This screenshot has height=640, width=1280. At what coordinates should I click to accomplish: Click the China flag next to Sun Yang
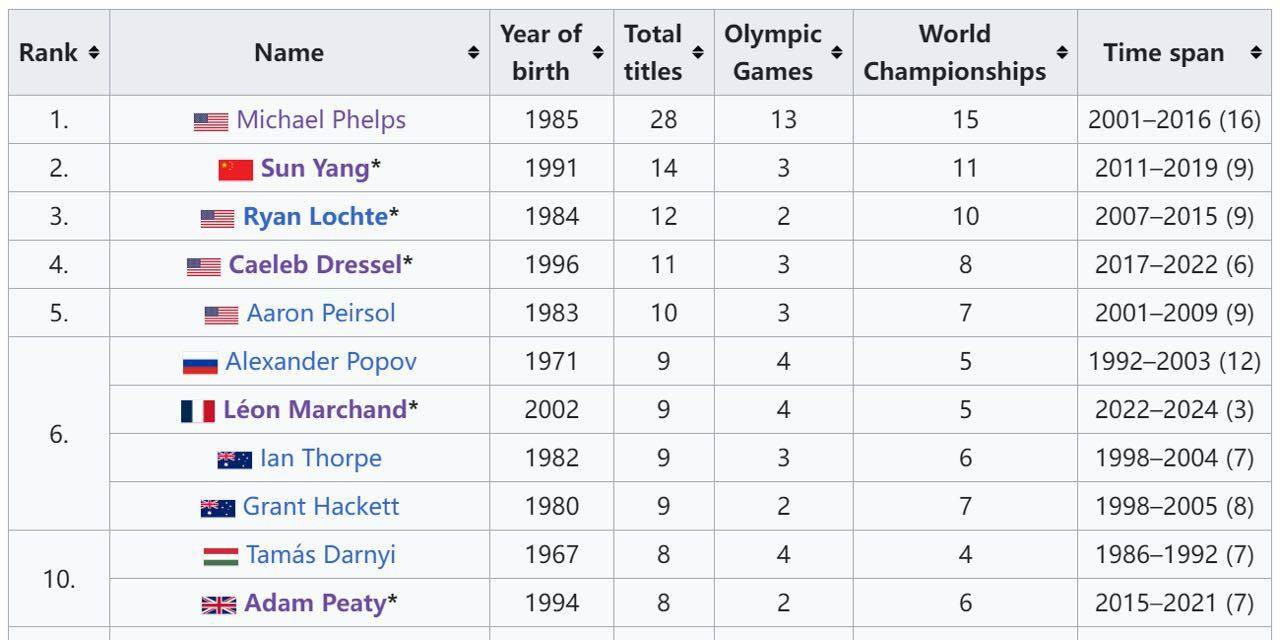(x=235, y=169)
